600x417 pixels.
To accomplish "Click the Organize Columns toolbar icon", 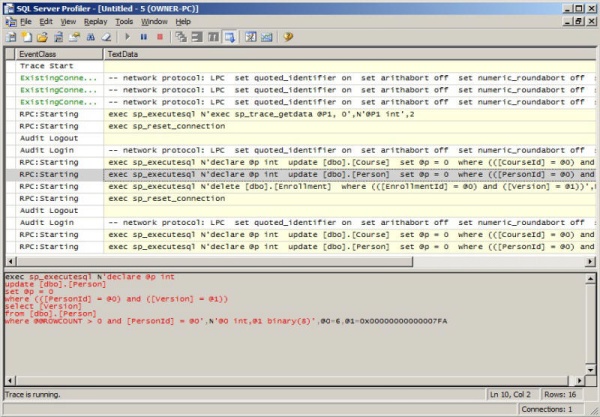I will 181,37.
